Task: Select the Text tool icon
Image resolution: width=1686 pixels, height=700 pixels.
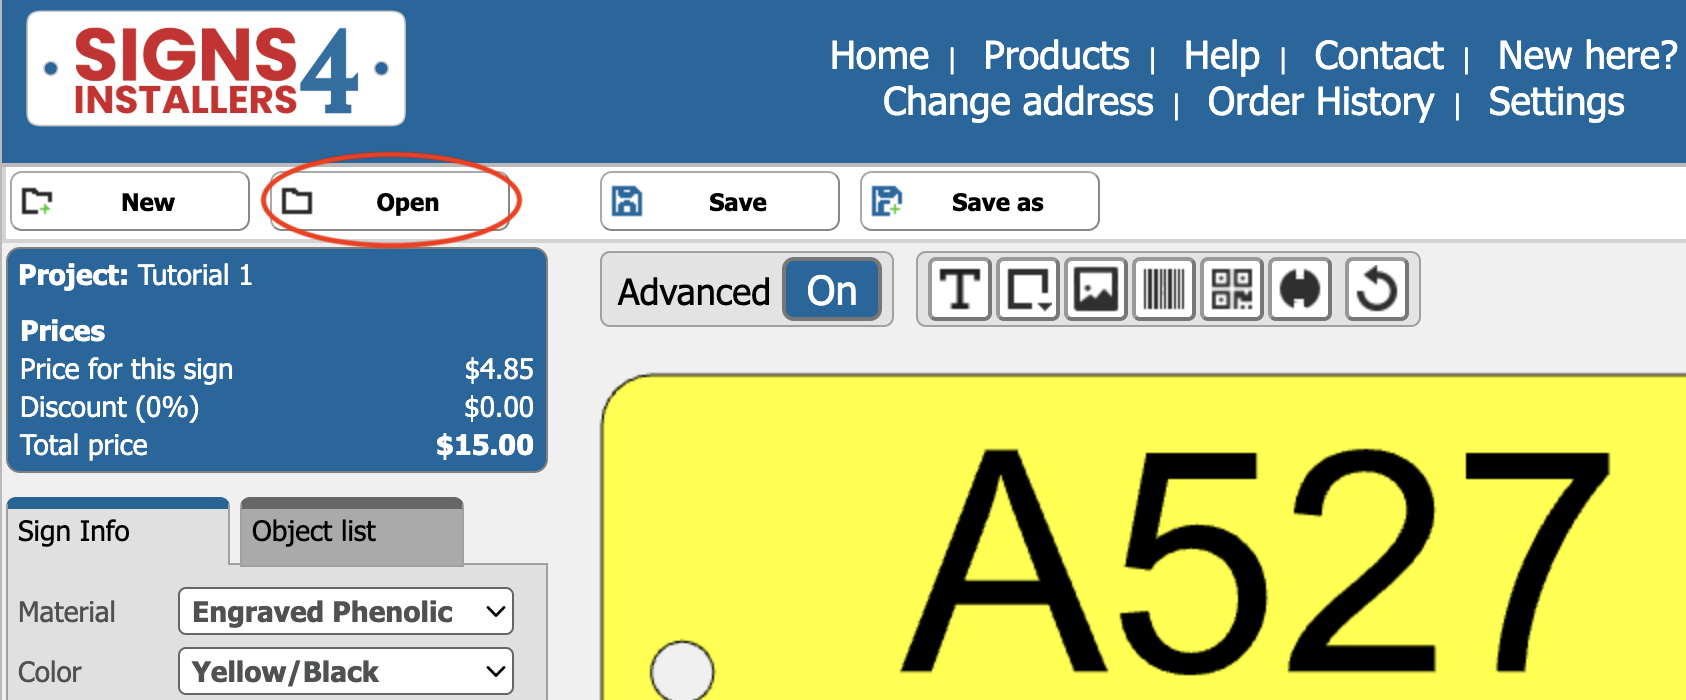Action: pos(960,290)
